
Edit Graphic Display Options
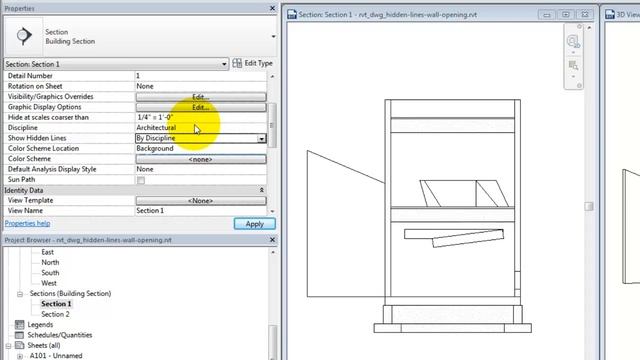201,107
